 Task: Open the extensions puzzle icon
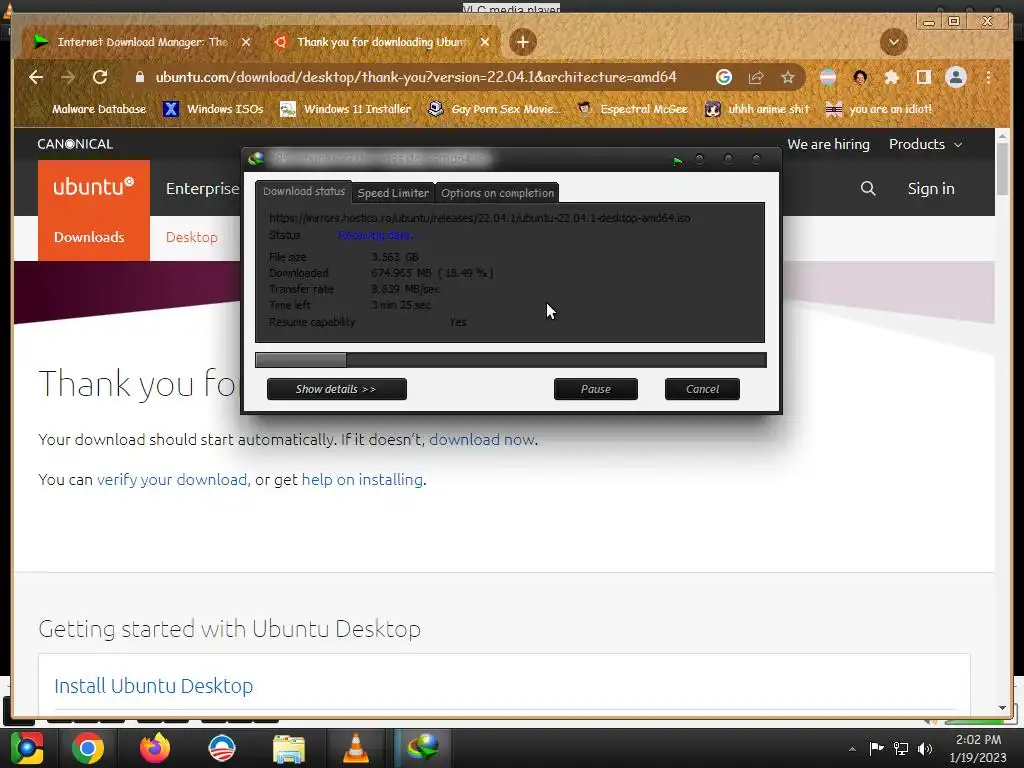tap(891, 77)
